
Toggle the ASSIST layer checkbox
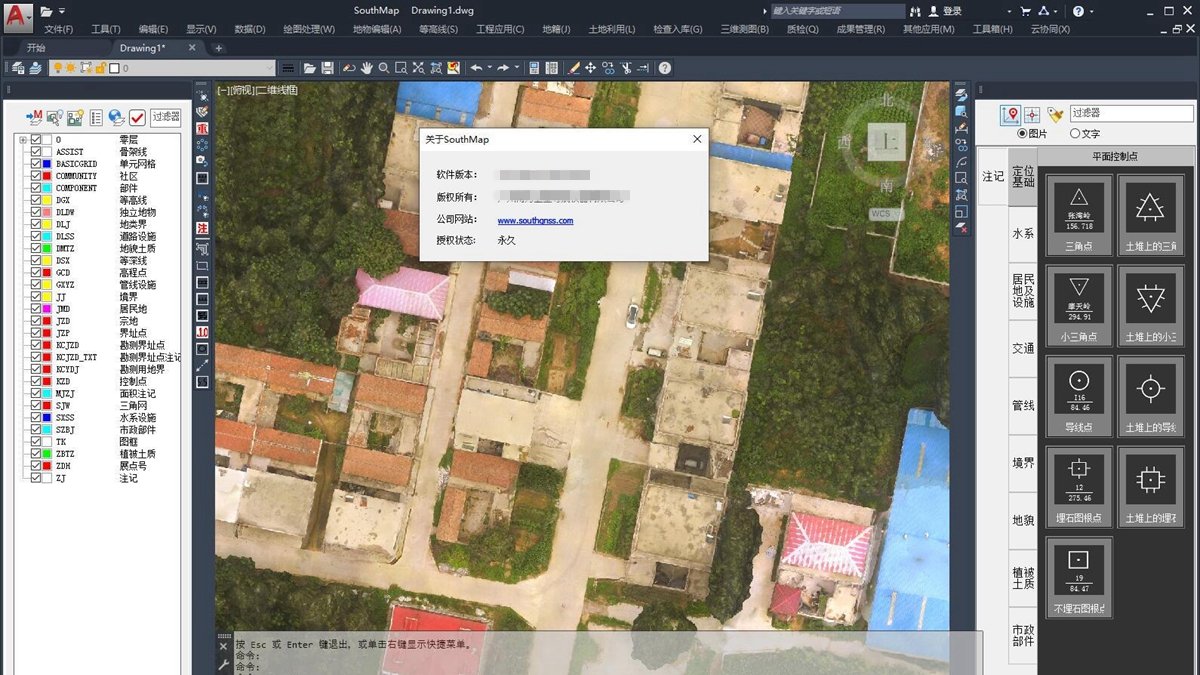(x=36, y=151)
